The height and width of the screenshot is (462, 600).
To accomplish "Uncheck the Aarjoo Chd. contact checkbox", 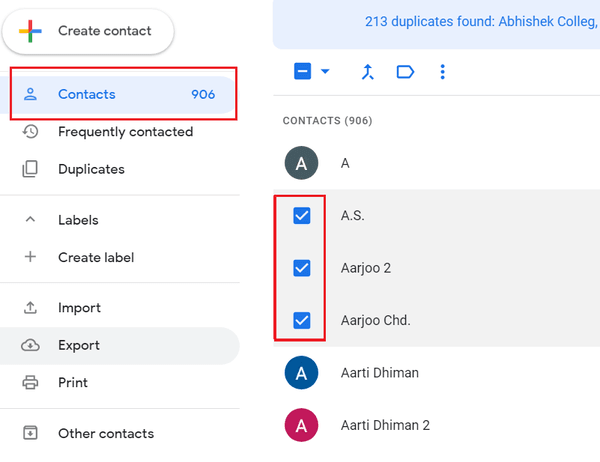I will coord(302,320).
